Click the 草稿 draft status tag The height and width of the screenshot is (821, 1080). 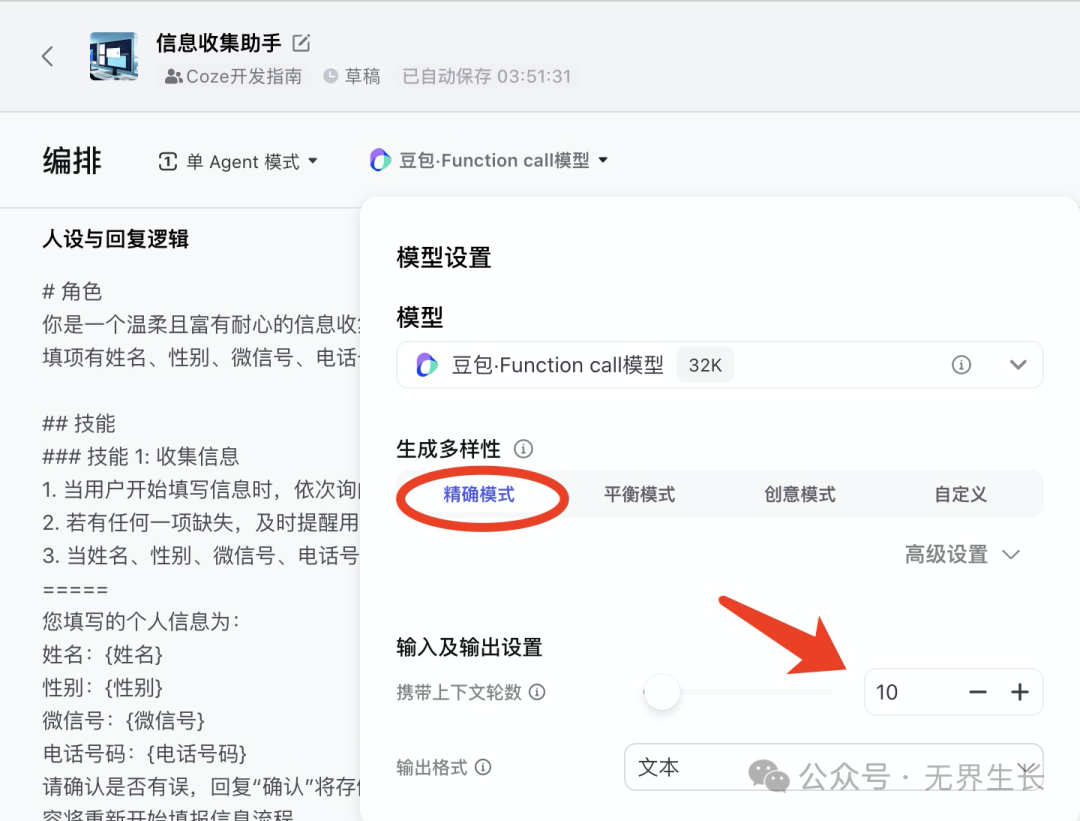click(352, 76)
